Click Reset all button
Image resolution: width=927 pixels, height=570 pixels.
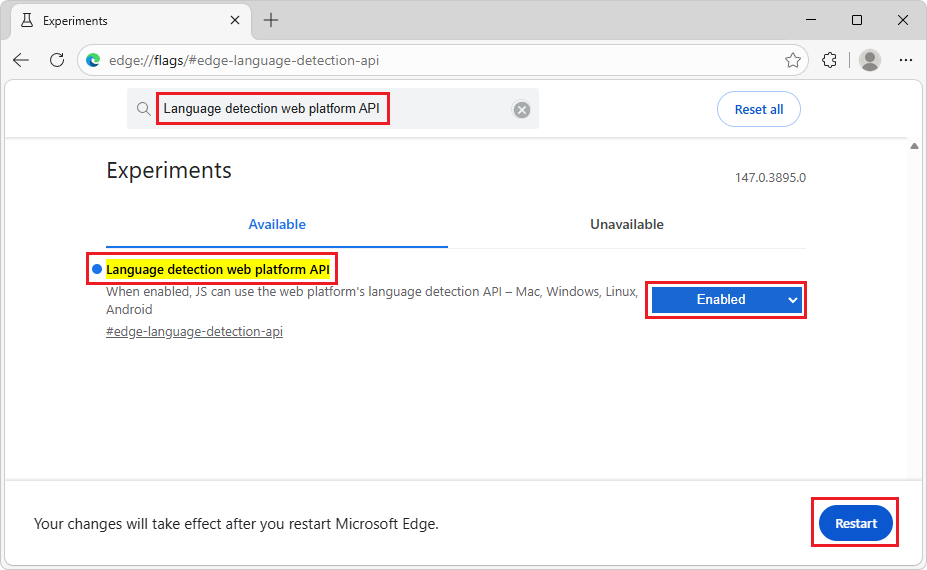click(x=759, y=109)
